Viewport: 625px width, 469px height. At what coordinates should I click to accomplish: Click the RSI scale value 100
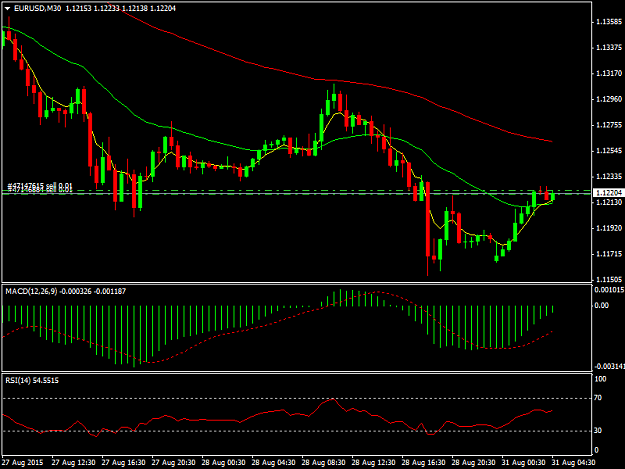(600, 379)
